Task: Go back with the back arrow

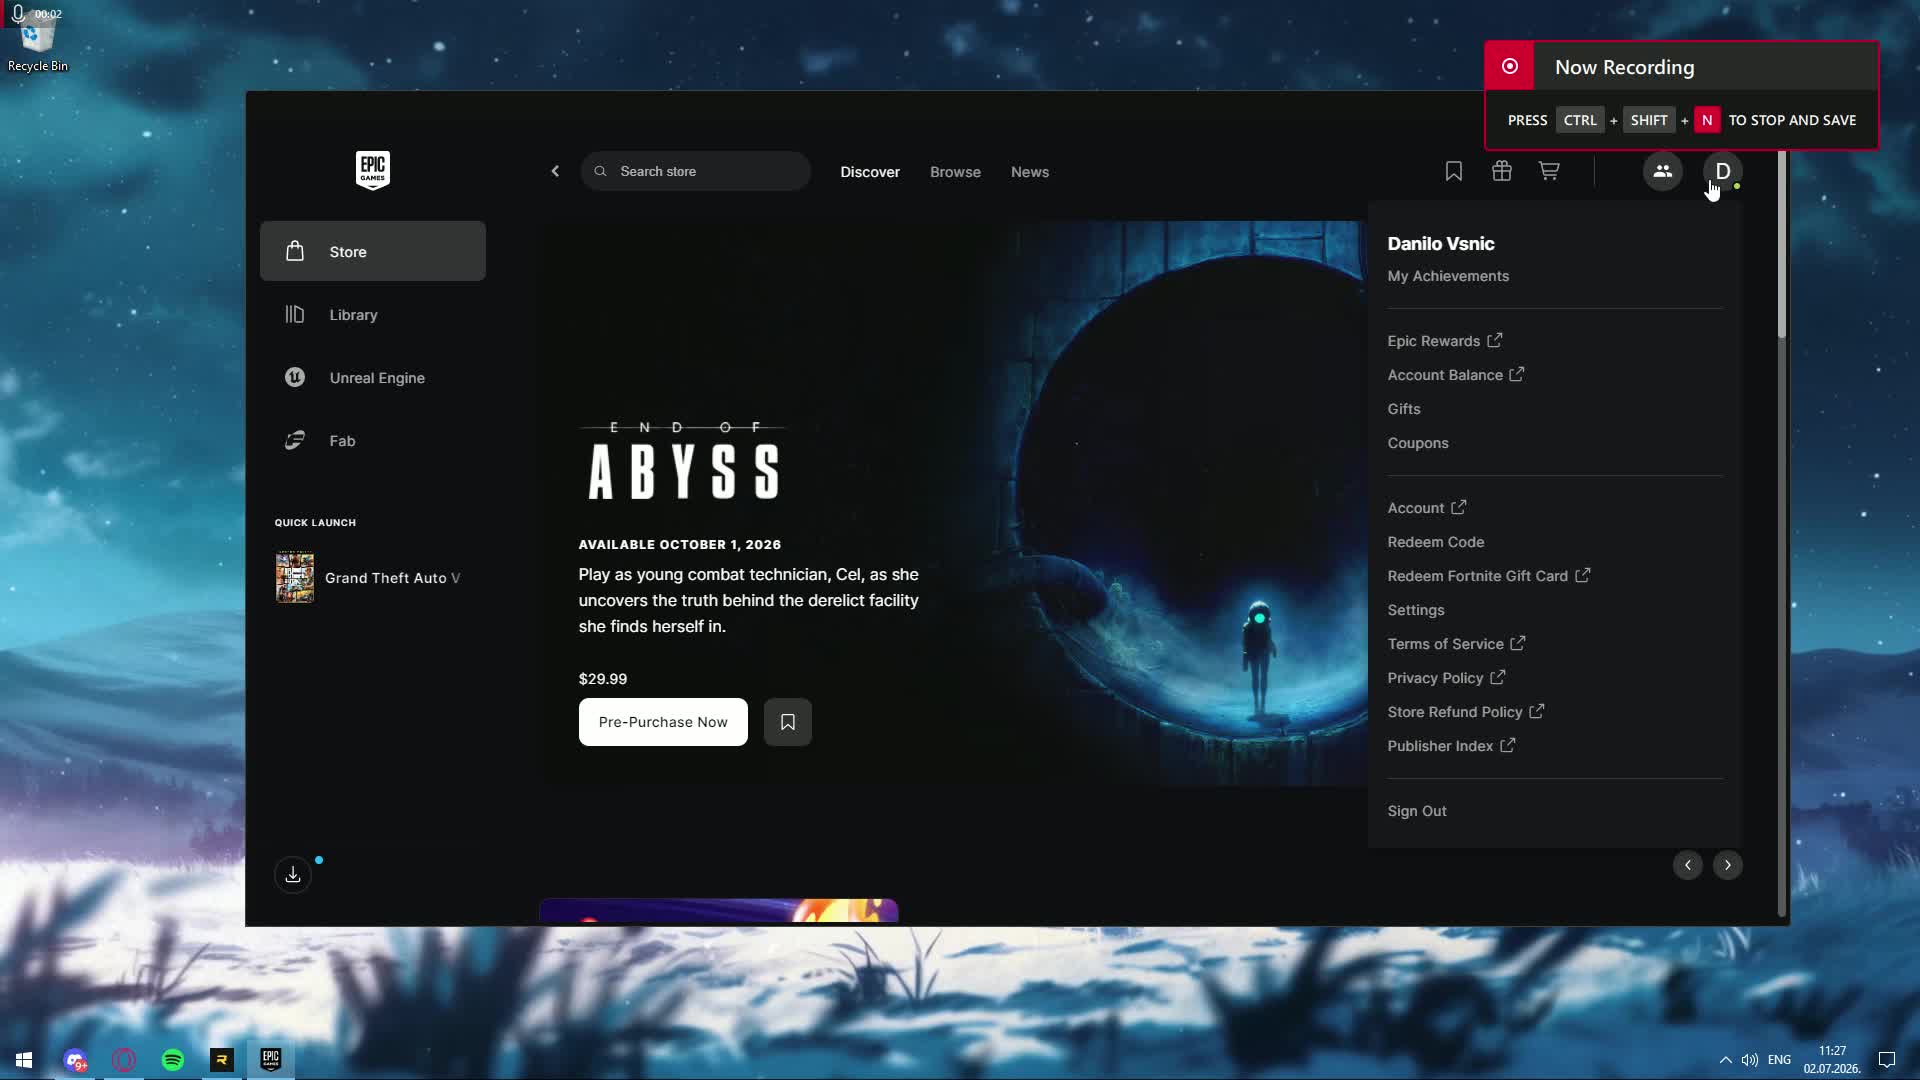Action: pyautogui.click(x=555, y=171)
